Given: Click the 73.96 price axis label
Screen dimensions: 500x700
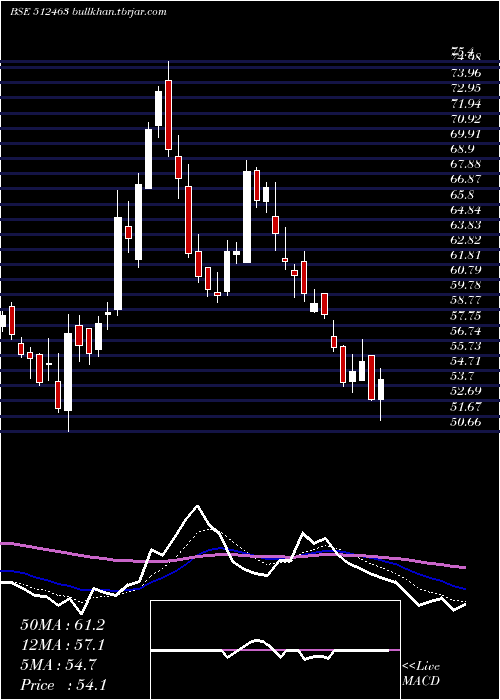Looking at the screenshot, I should click(x=466, y=72).
